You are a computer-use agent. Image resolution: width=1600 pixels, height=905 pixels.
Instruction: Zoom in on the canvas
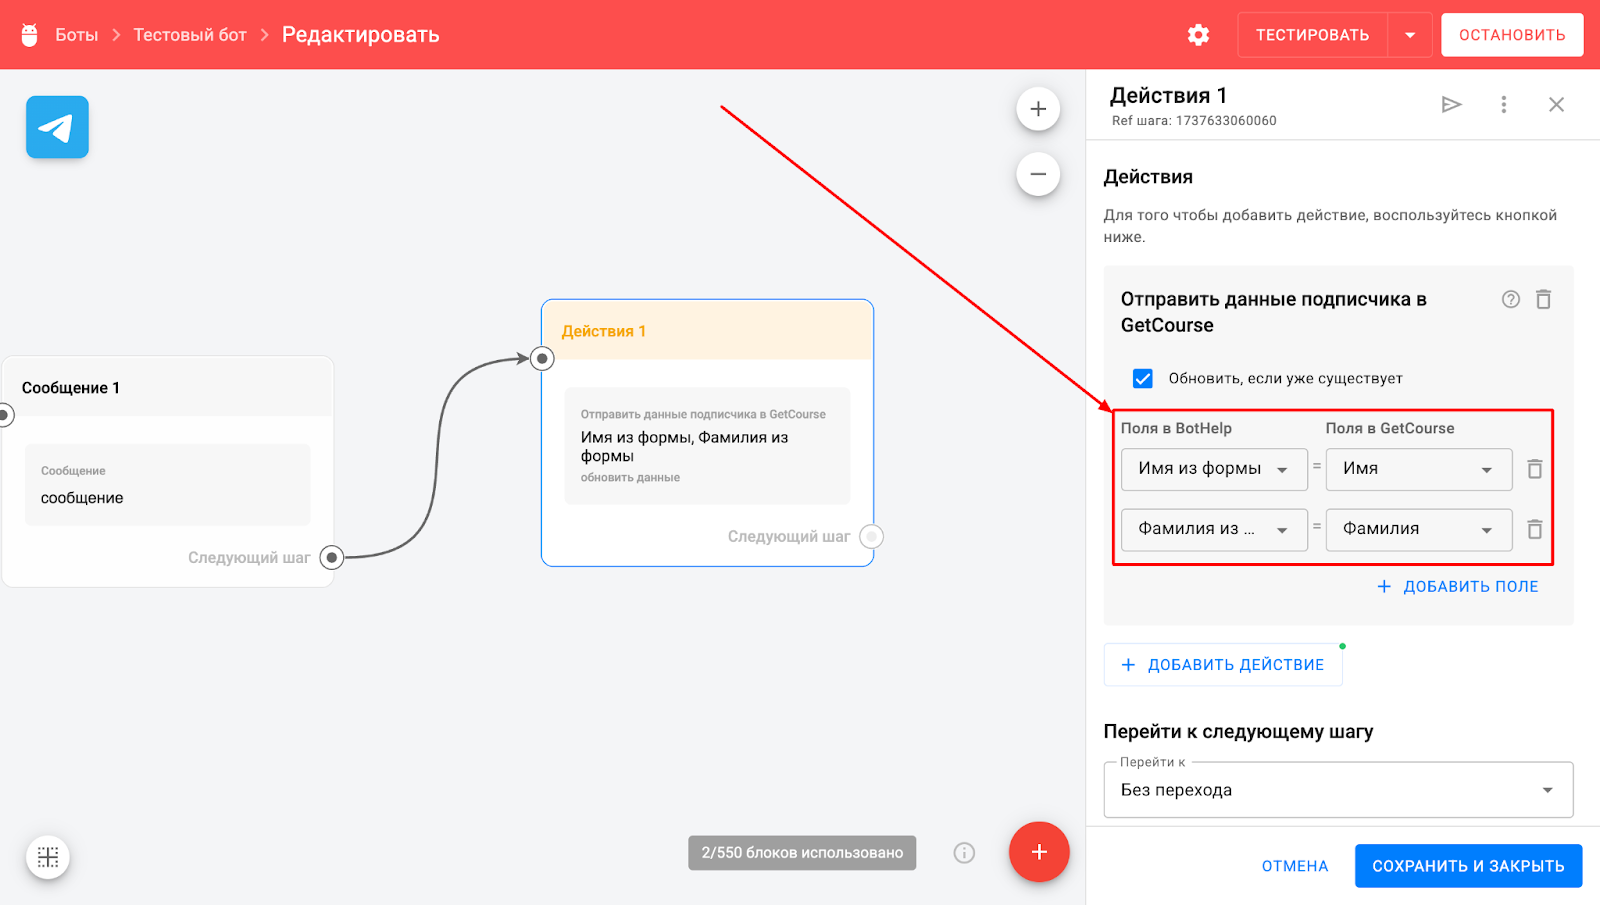(x=1038, y=109)
